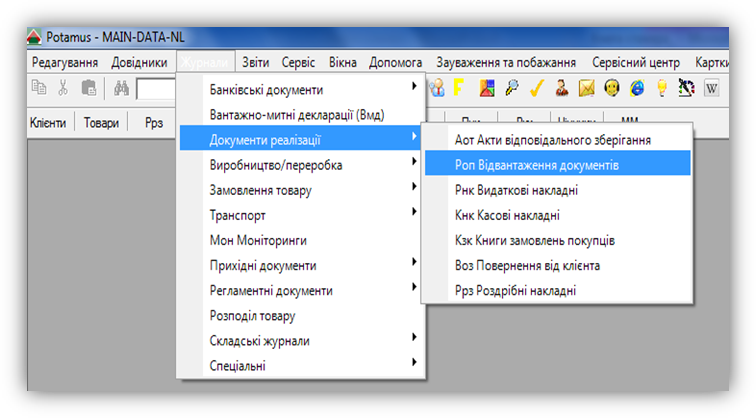Expand Замовлення товару submenu arrow
The image size is (756, 418).
(414, 186)
